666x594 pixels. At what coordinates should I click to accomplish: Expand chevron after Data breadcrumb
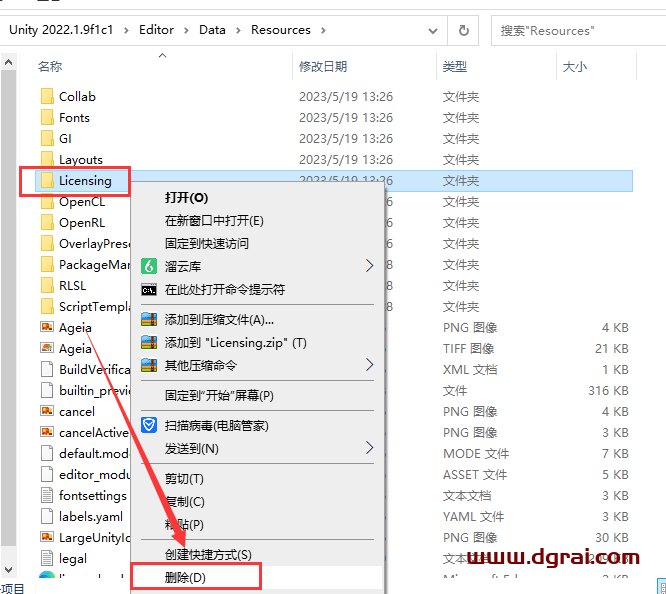pos(238,31)
